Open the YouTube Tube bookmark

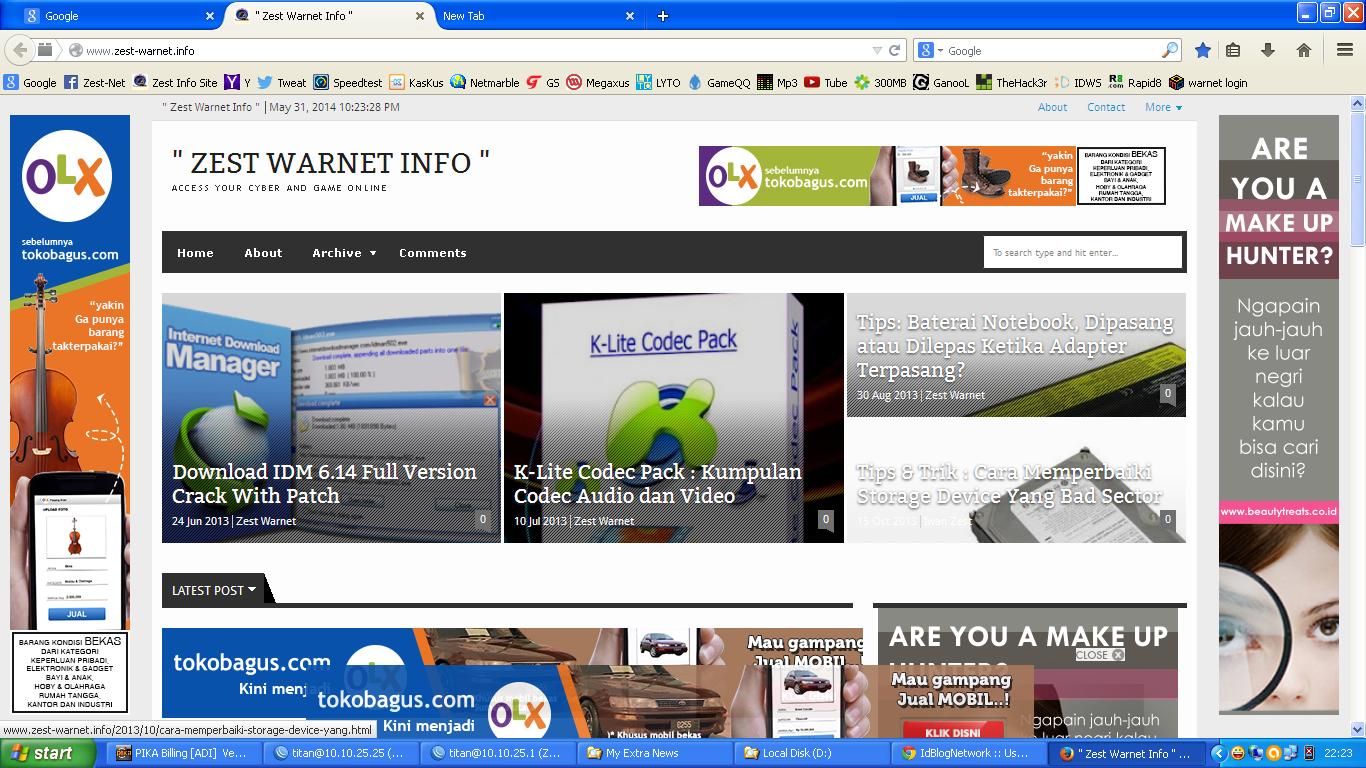[x=826, y=83]
